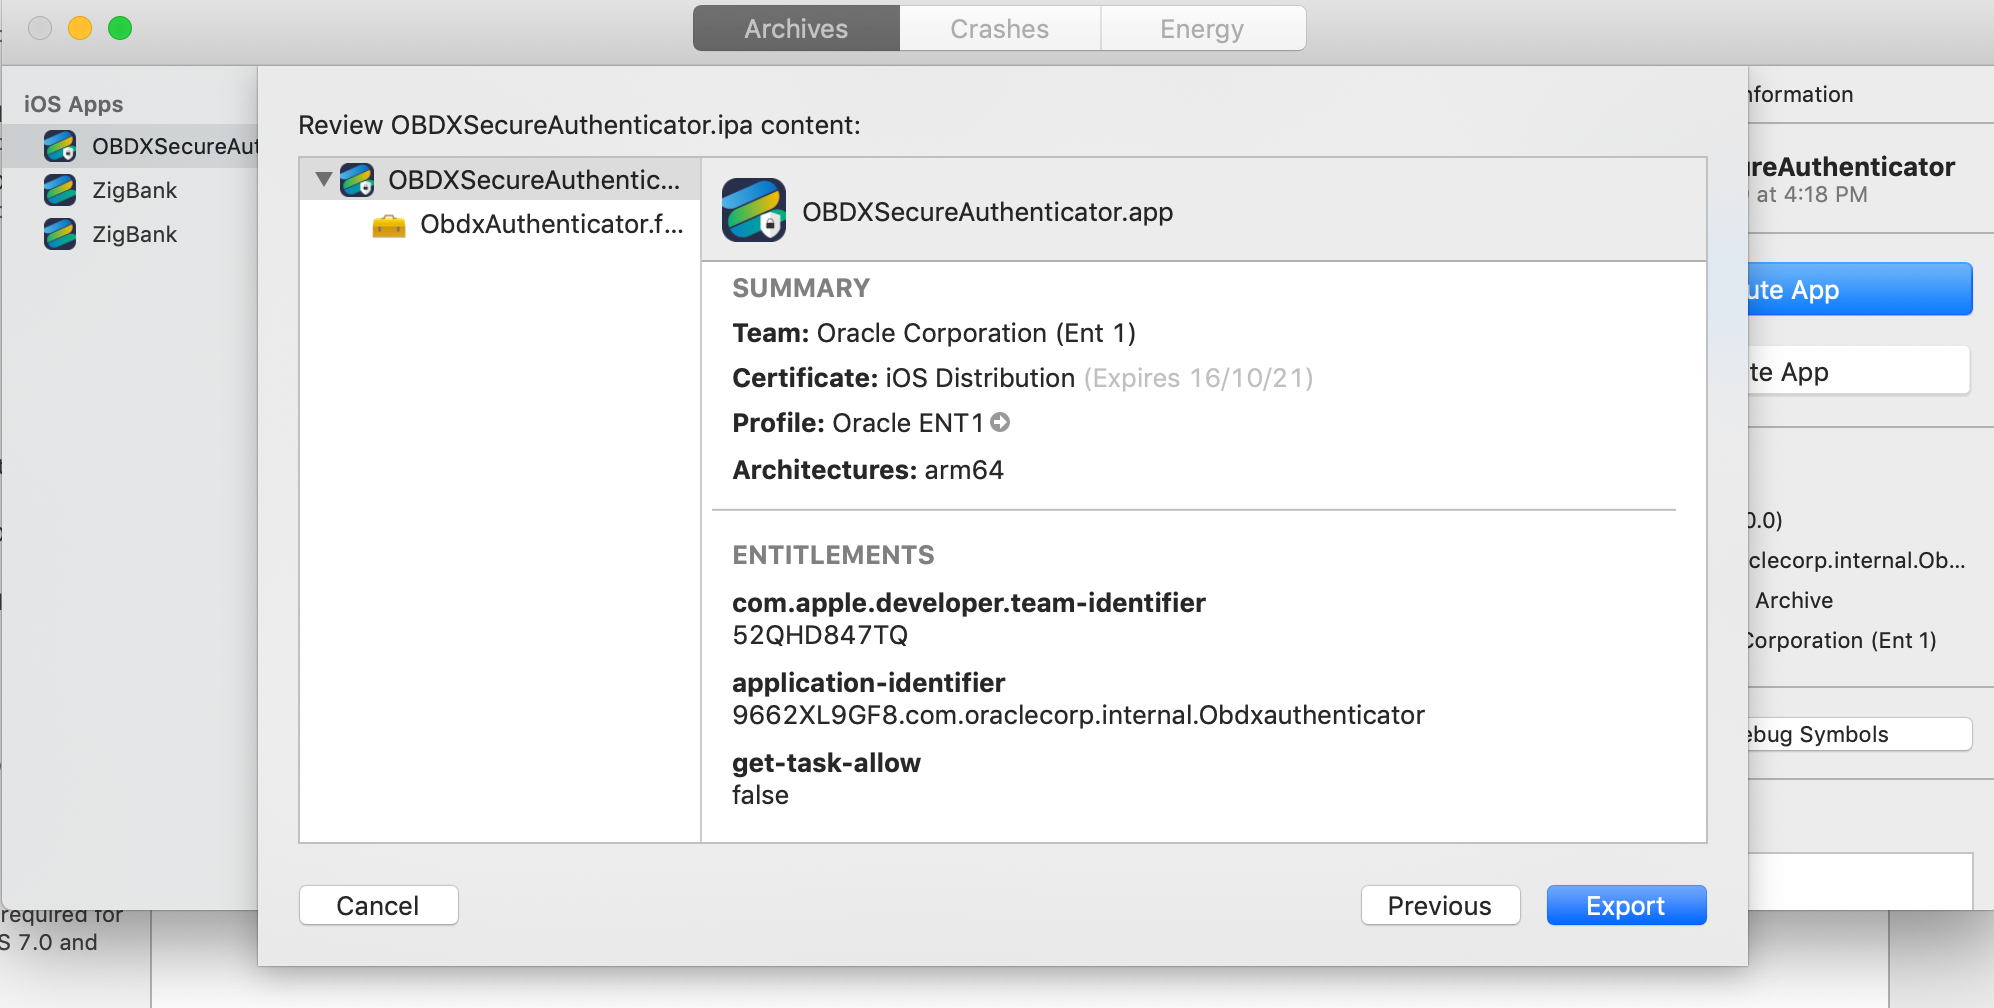
Task: Click the yellow minimize window button
Action: tap(80, 28)
